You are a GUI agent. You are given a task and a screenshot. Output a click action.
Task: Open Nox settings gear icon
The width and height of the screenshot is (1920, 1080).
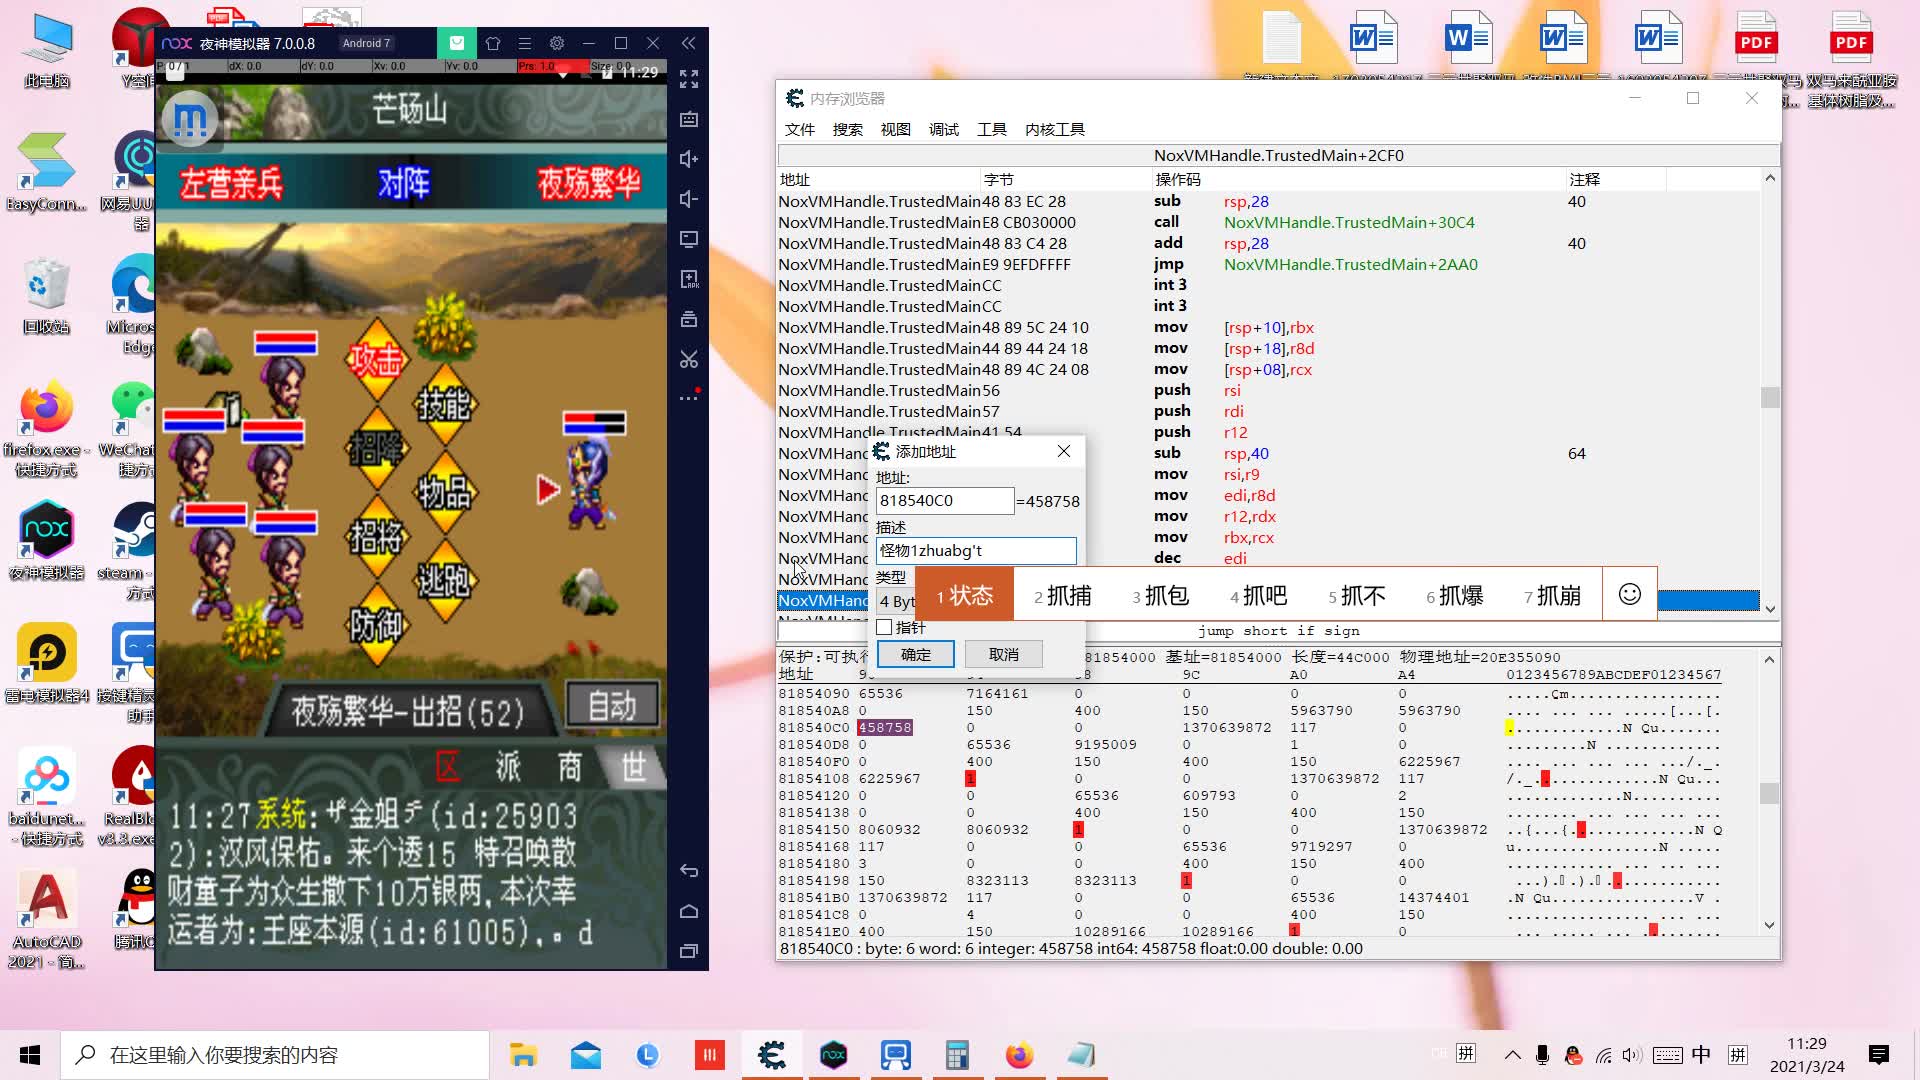coord(557,43)
